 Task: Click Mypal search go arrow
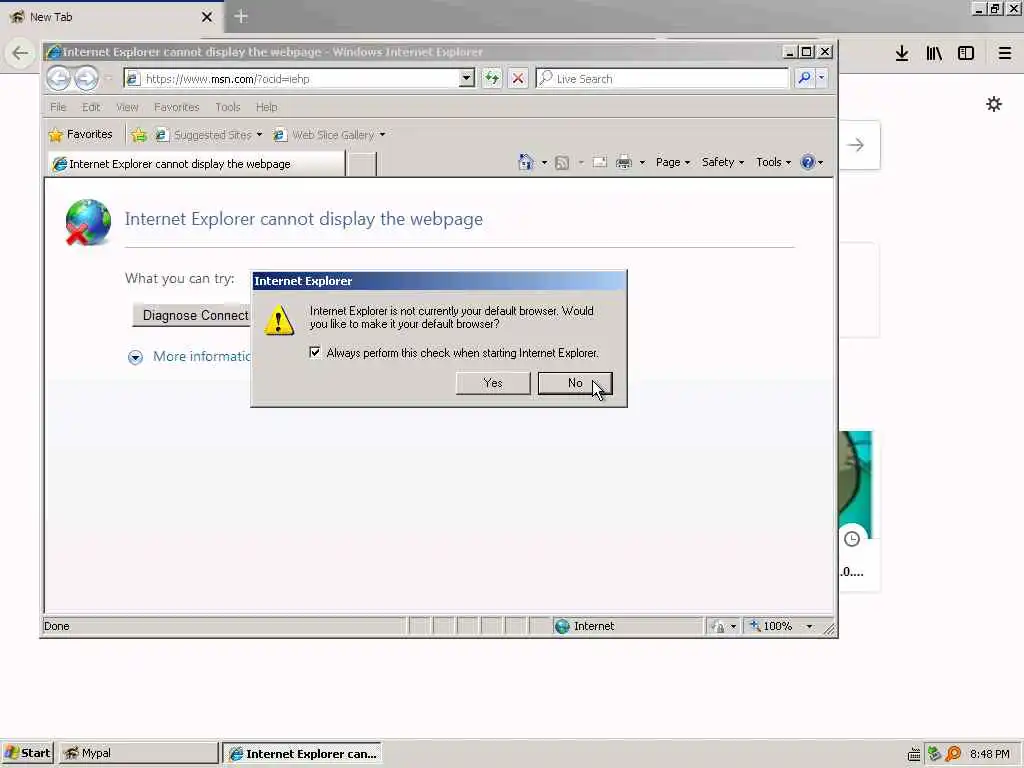[x=856, y=145]
